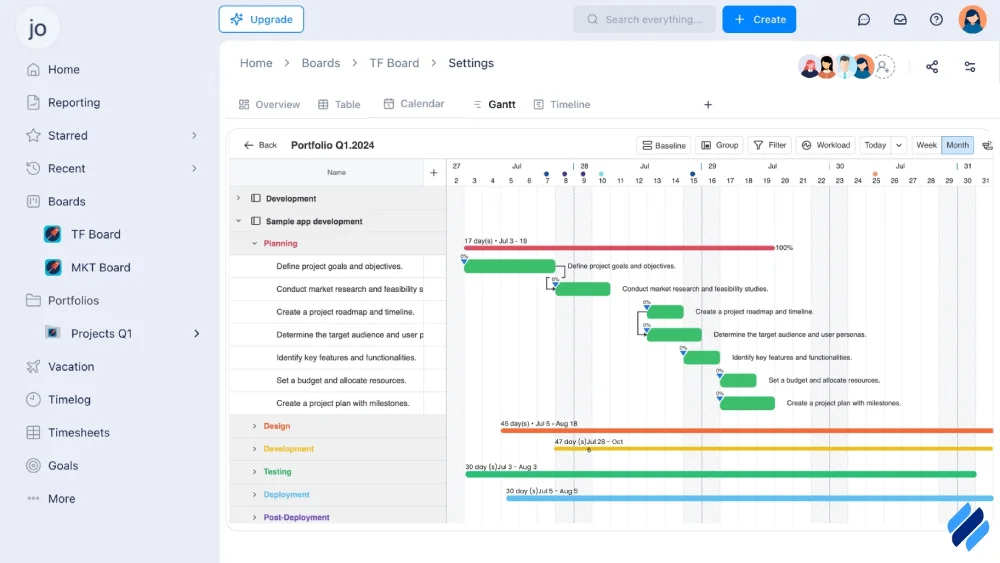Expand the Design task group
The height and width of the screenshot is (563, 1000).
(x=255, y=426)
